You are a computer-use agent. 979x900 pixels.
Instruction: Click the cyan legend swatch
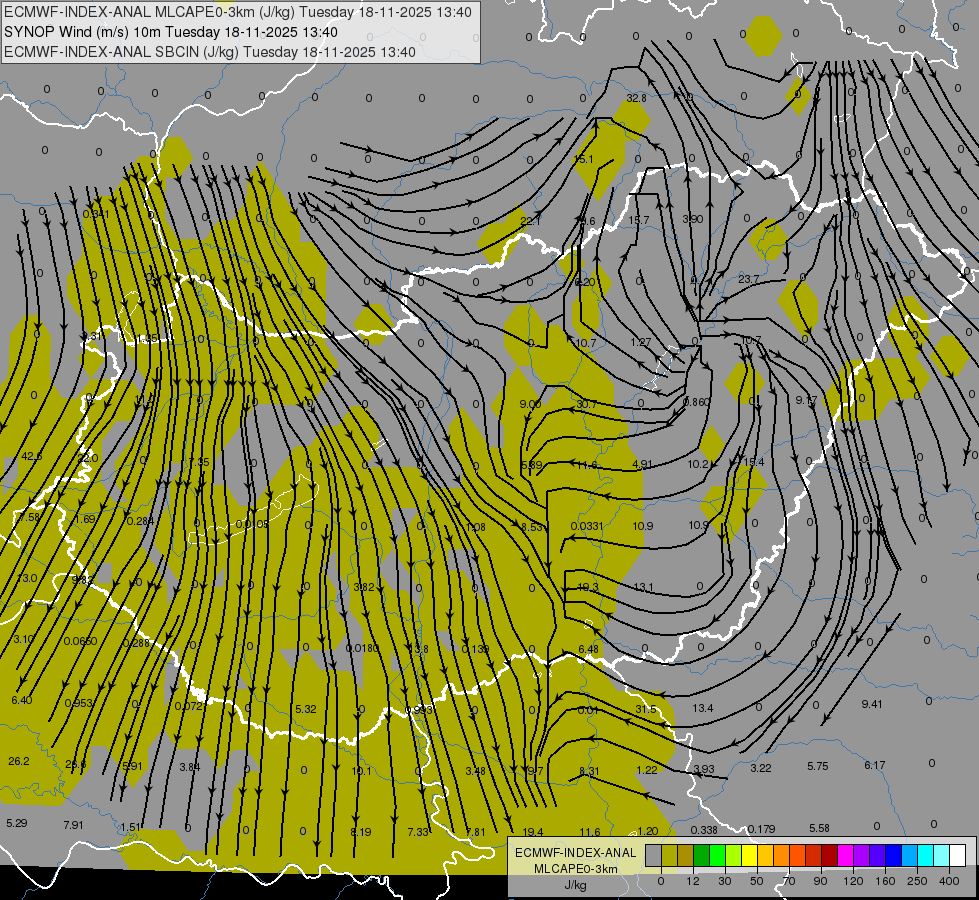pos(925,855)
